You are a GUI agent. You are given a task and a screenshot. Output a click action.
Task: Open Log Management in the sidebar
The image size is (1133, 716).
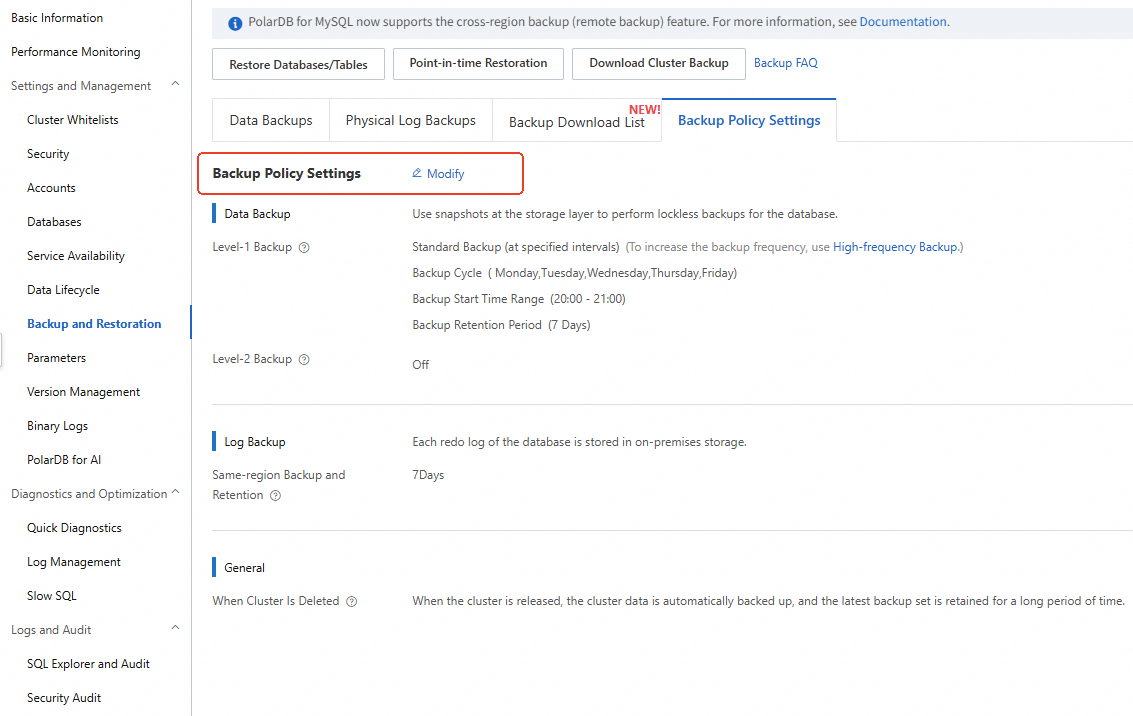(x=74, y=561)
